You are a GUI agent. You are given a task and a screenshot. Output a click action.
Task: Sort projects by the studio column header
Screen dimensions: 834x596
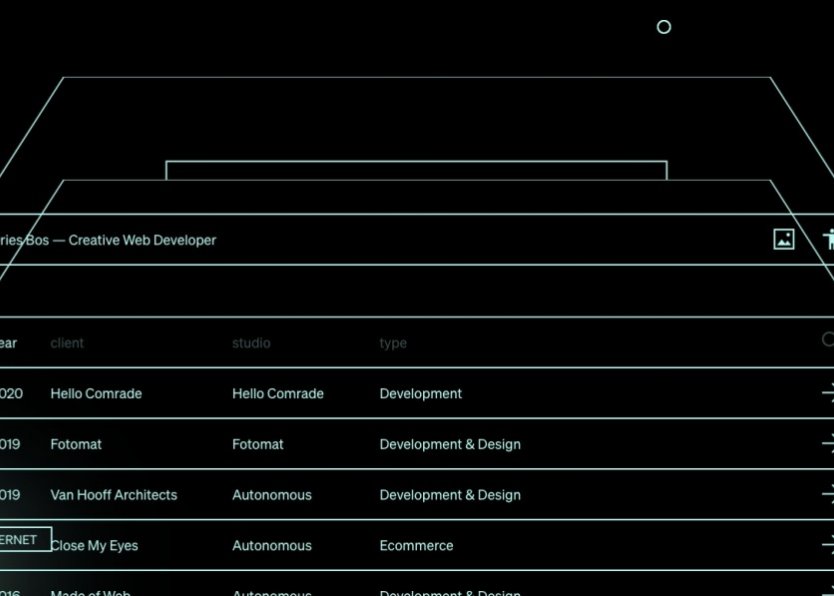coord(251,343)
